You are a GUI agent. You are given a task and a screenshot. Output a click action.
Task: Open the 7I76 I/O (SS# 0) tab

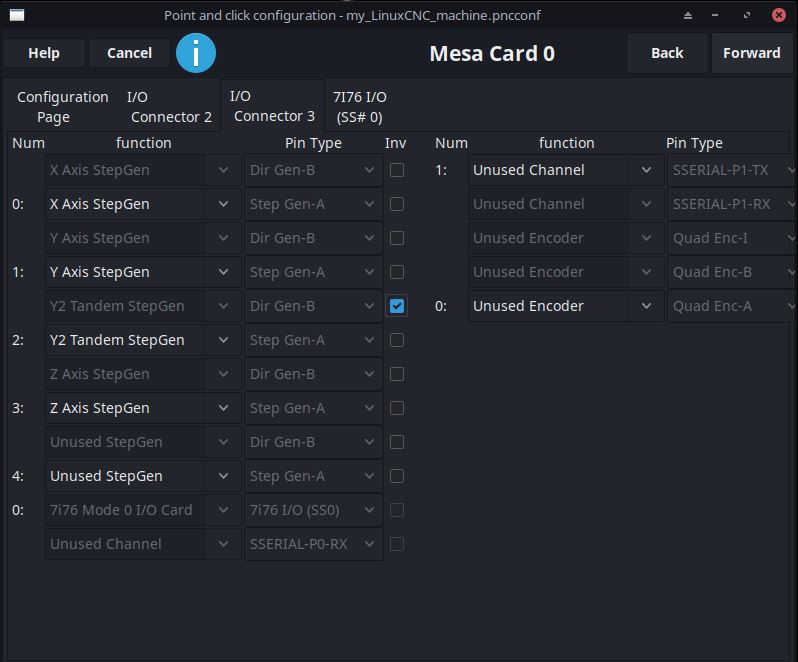pyautogui.click(x=359, y=107)
